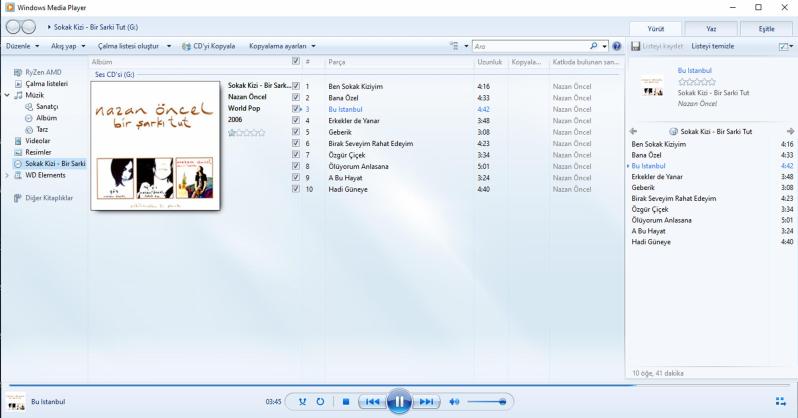Click the Sanatçı icon in tree

point(29,106)
